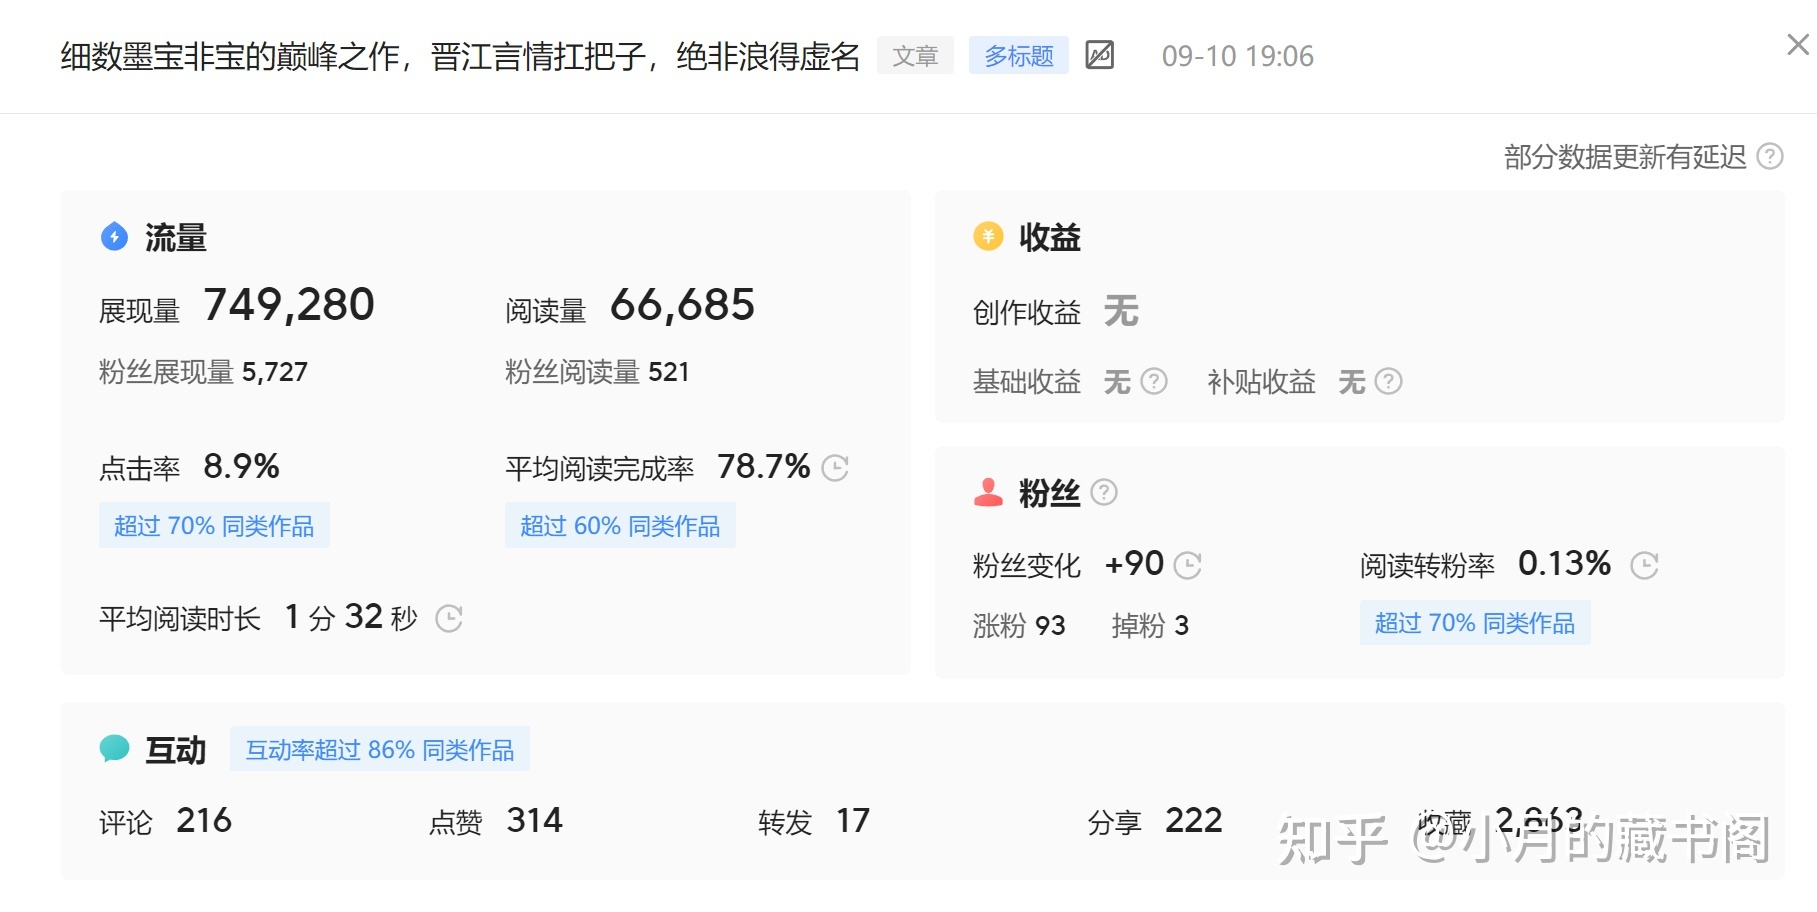Image resolution: width=1817 pixels, height=912 pixels.
Task: Click the 互动率超过 86% 同类作品 badge
Action: point(380,750)
